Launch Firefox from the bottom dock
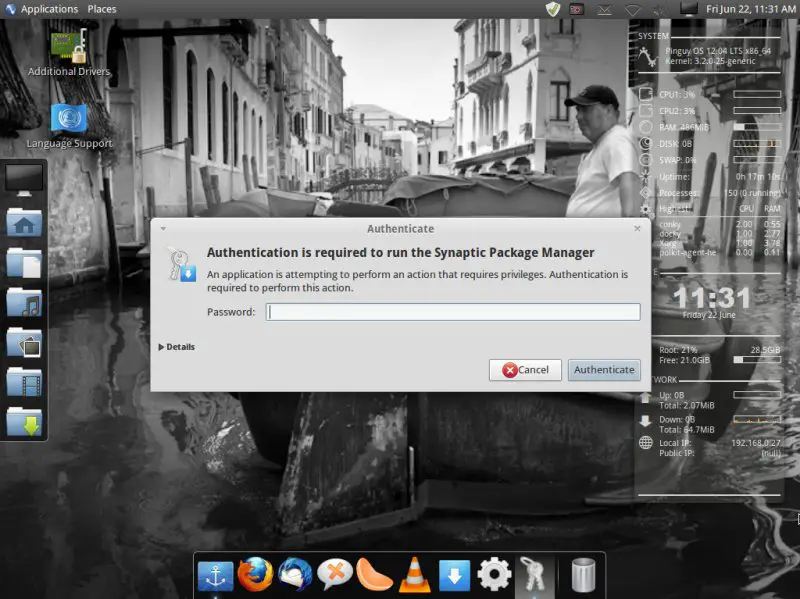Image resolution: width=800 pixels, height=599 pixels. 255,575
